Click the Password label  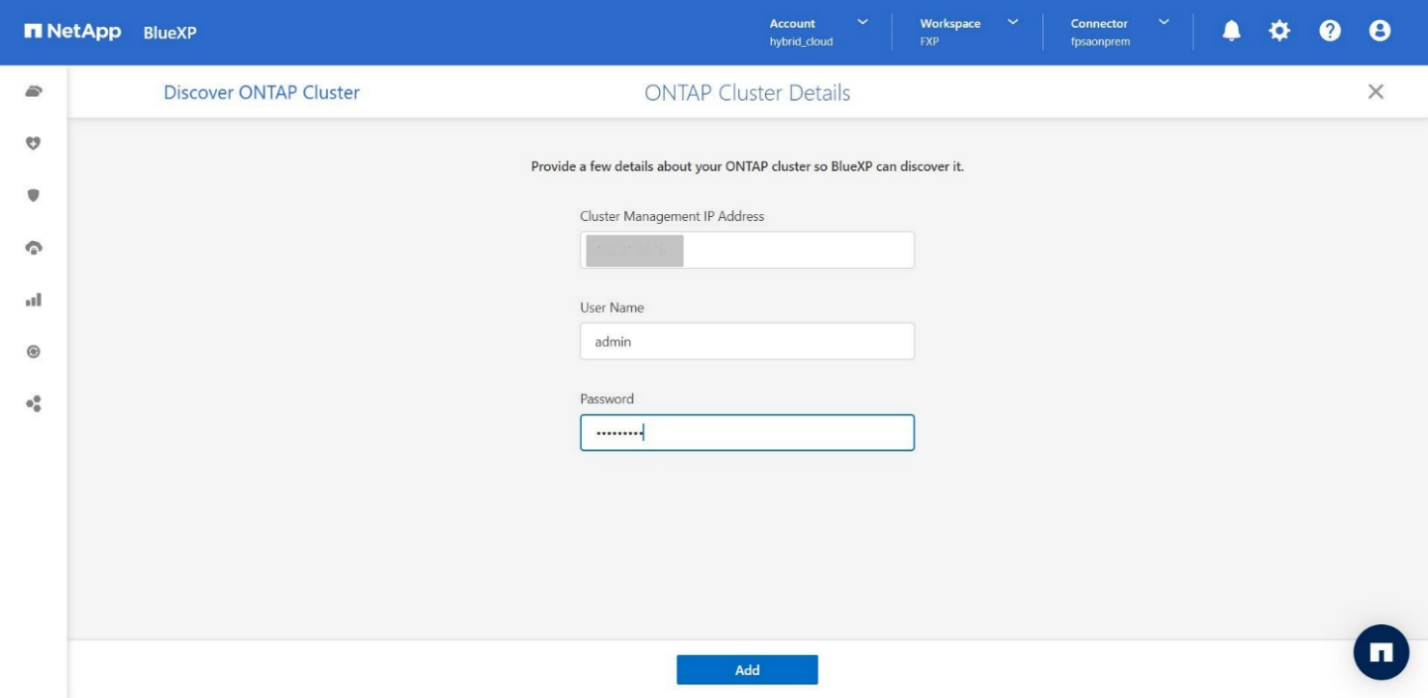click(607, 399)
